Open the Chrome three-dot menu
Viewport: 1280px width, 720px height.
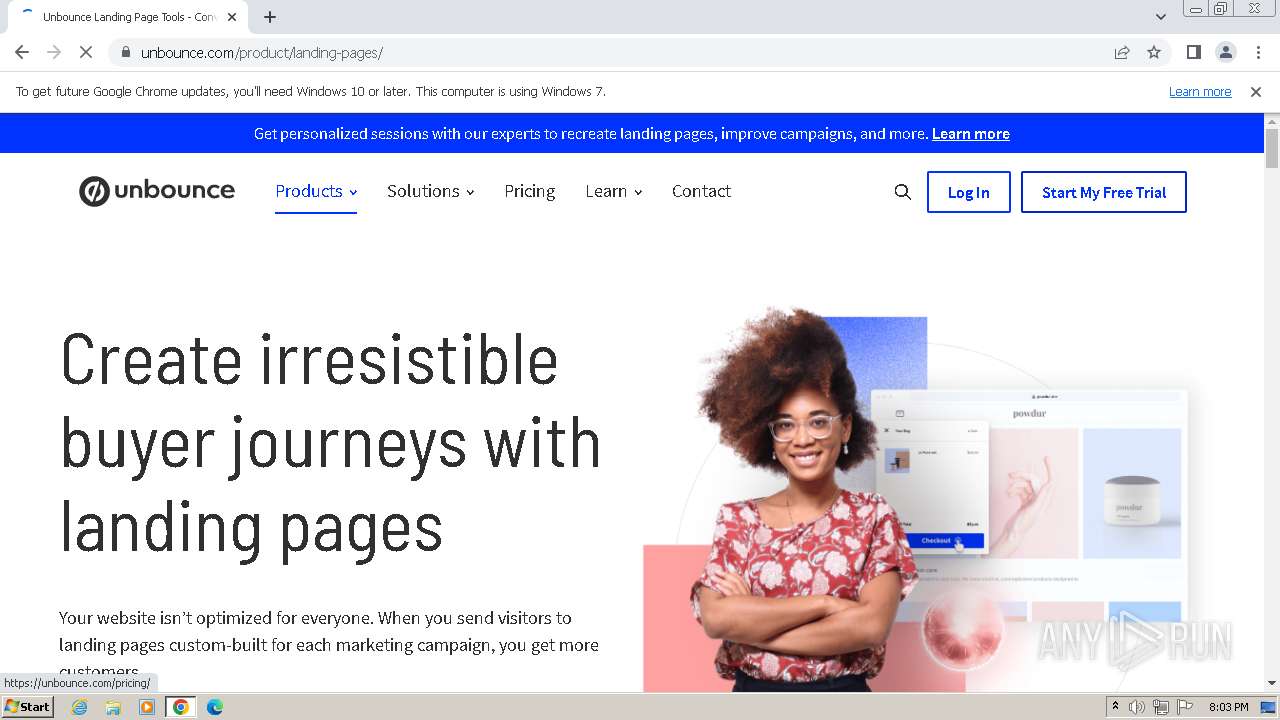(1258, 52)
